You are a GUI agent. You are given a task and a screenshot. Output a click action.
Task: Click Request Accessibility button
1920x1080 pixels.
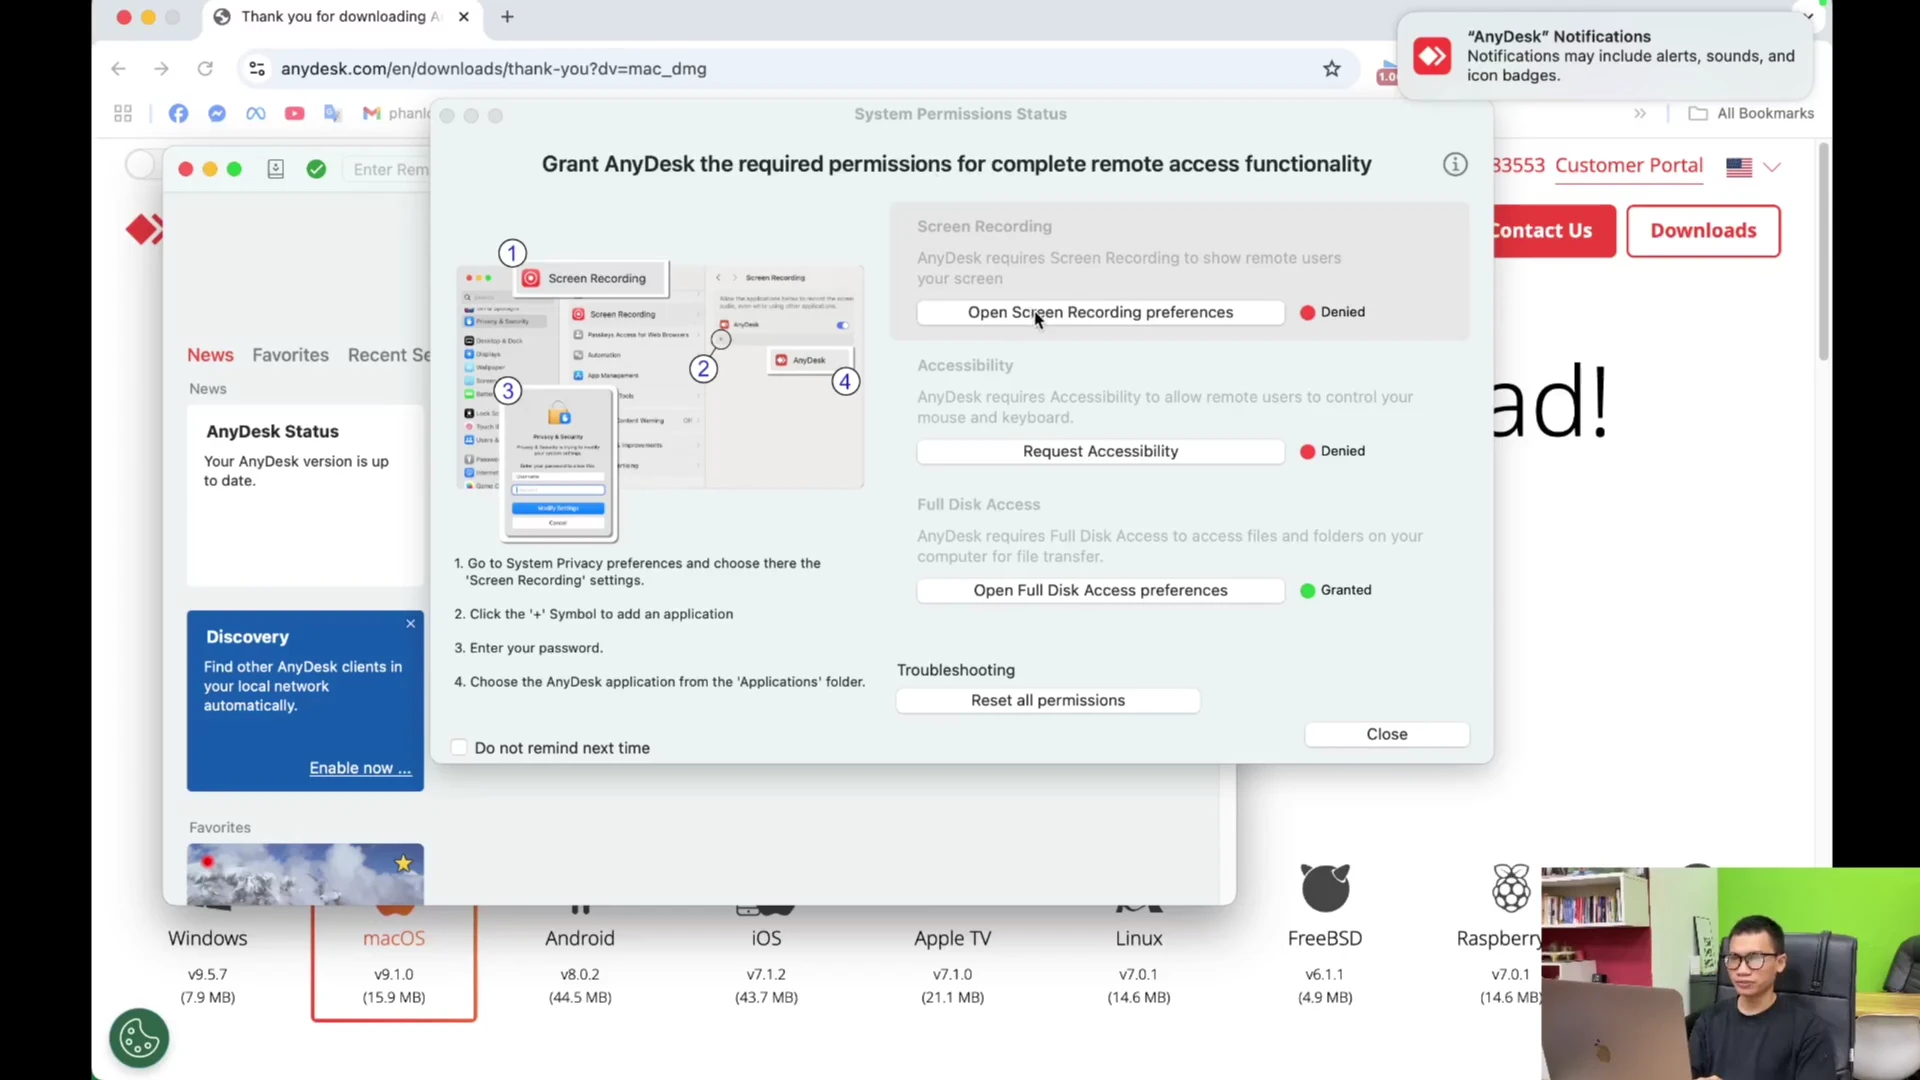(x=1100, y=451)
